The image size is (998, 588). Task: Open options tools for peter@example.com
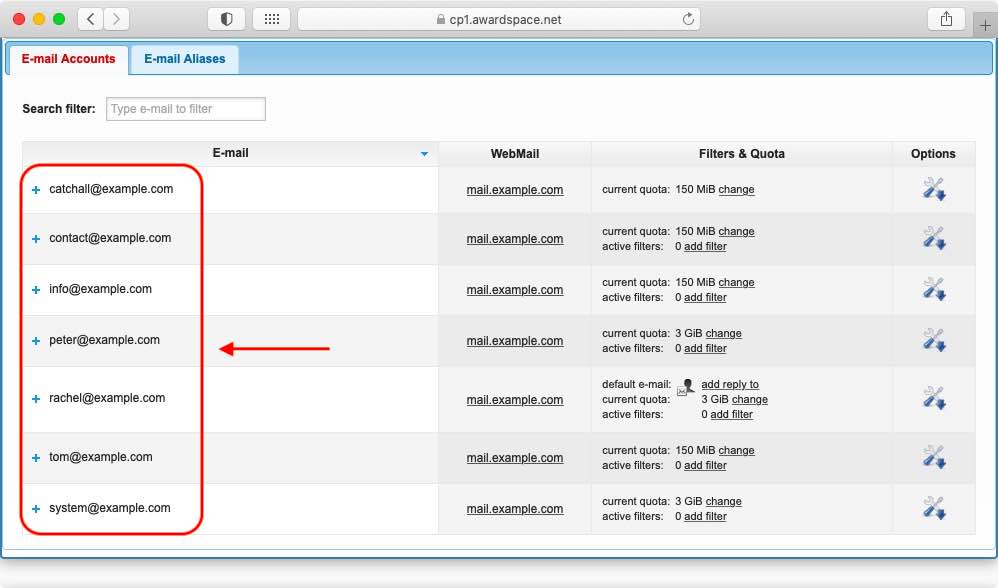click(932, 340)
